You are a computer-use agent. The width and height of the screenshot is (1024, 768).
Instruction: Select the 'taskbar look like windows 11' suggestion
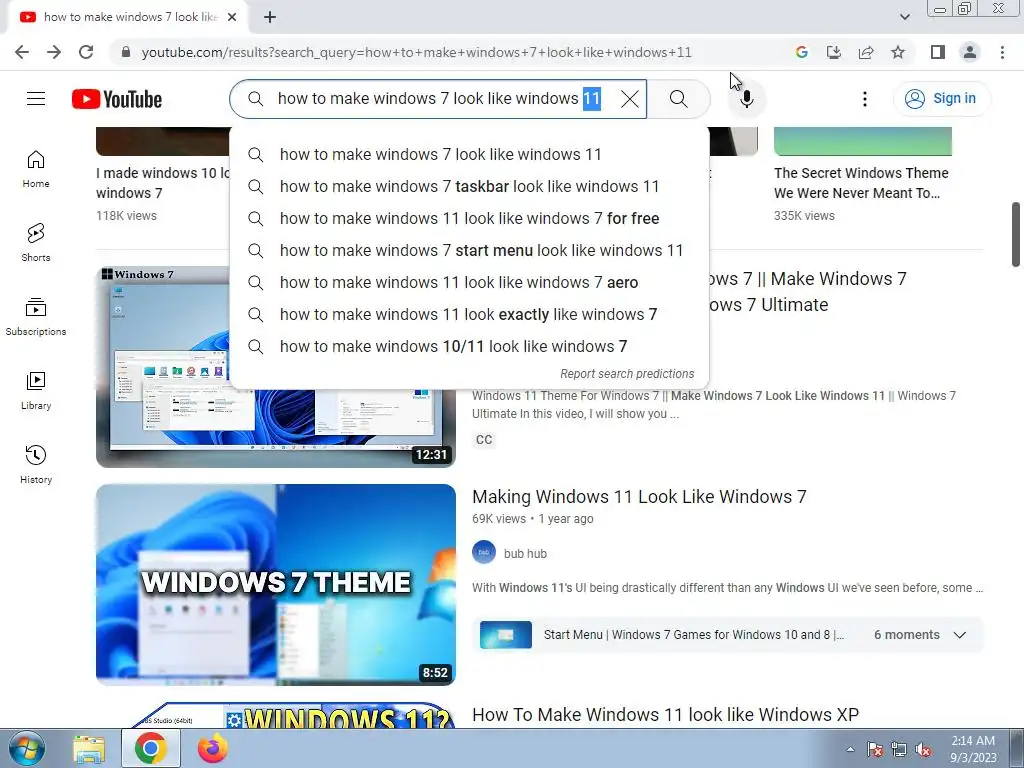click(x=469, y=186)
